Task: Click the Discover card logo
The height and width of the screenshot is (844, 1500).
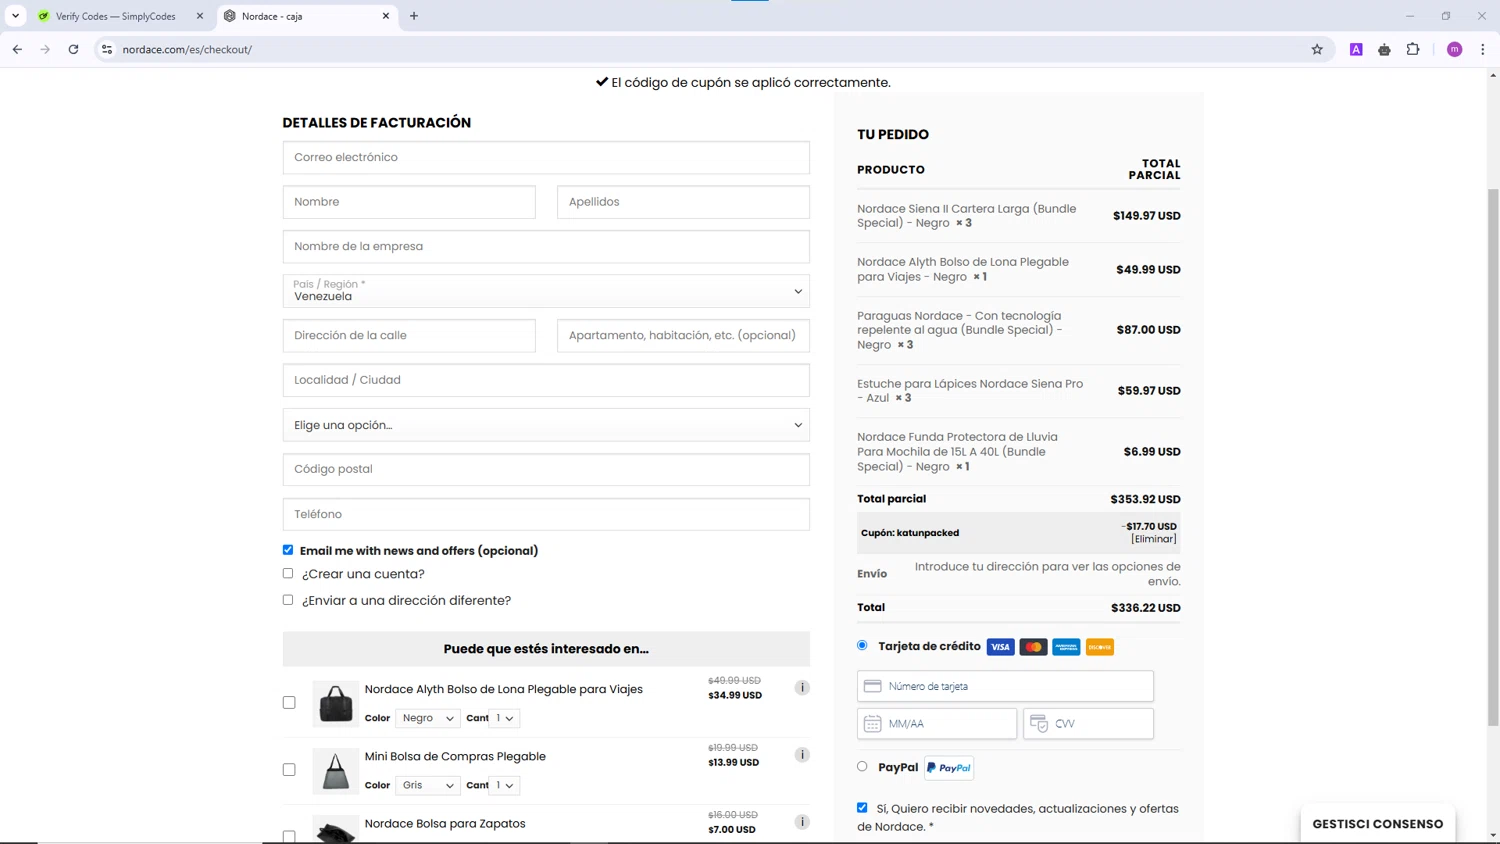Action: coord(1100,647)
